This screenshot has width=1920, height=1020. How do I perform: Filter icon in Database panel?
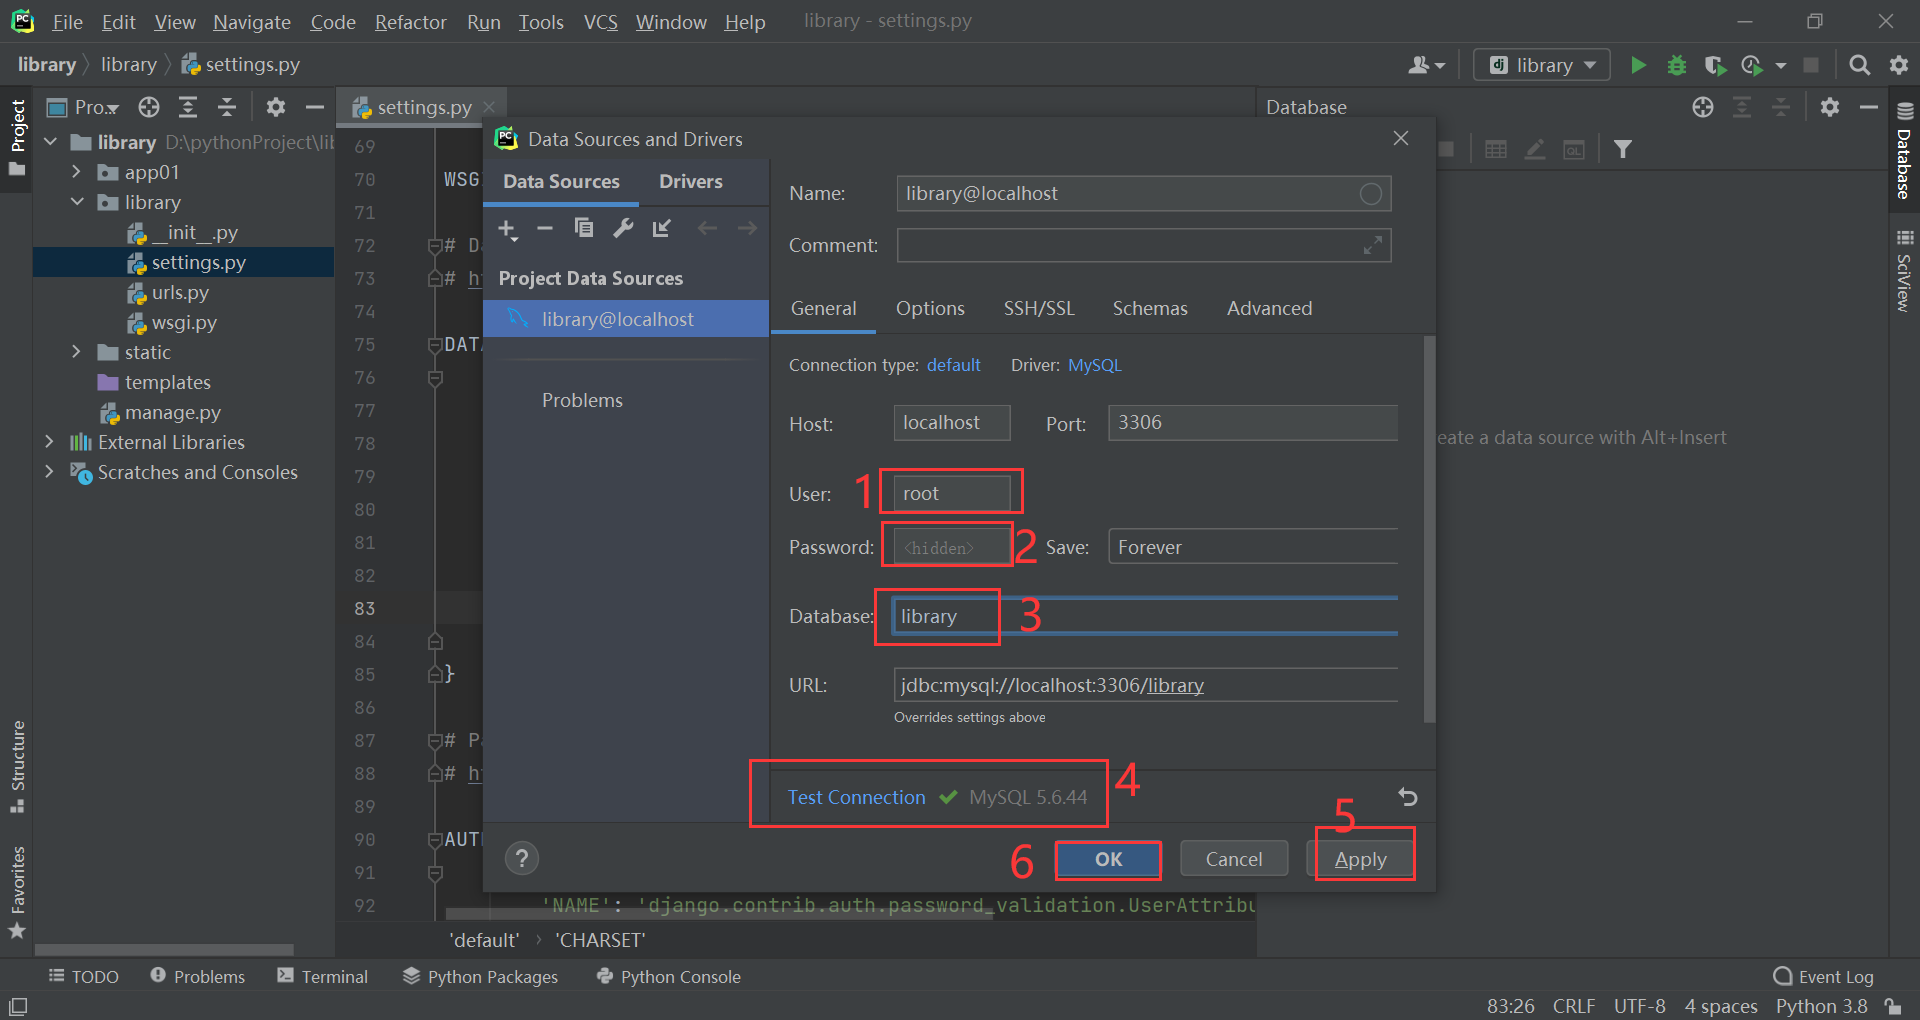1623,149
